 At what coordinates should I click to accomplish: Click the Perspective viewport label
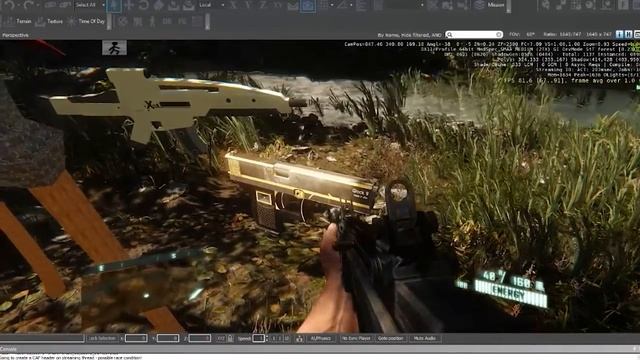(x=15, y=35)
